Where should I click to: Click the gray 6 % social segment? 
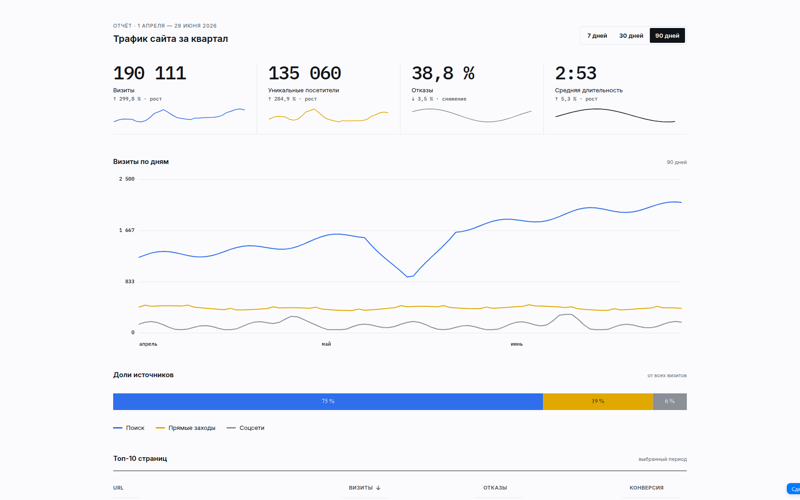coord(670,402)
